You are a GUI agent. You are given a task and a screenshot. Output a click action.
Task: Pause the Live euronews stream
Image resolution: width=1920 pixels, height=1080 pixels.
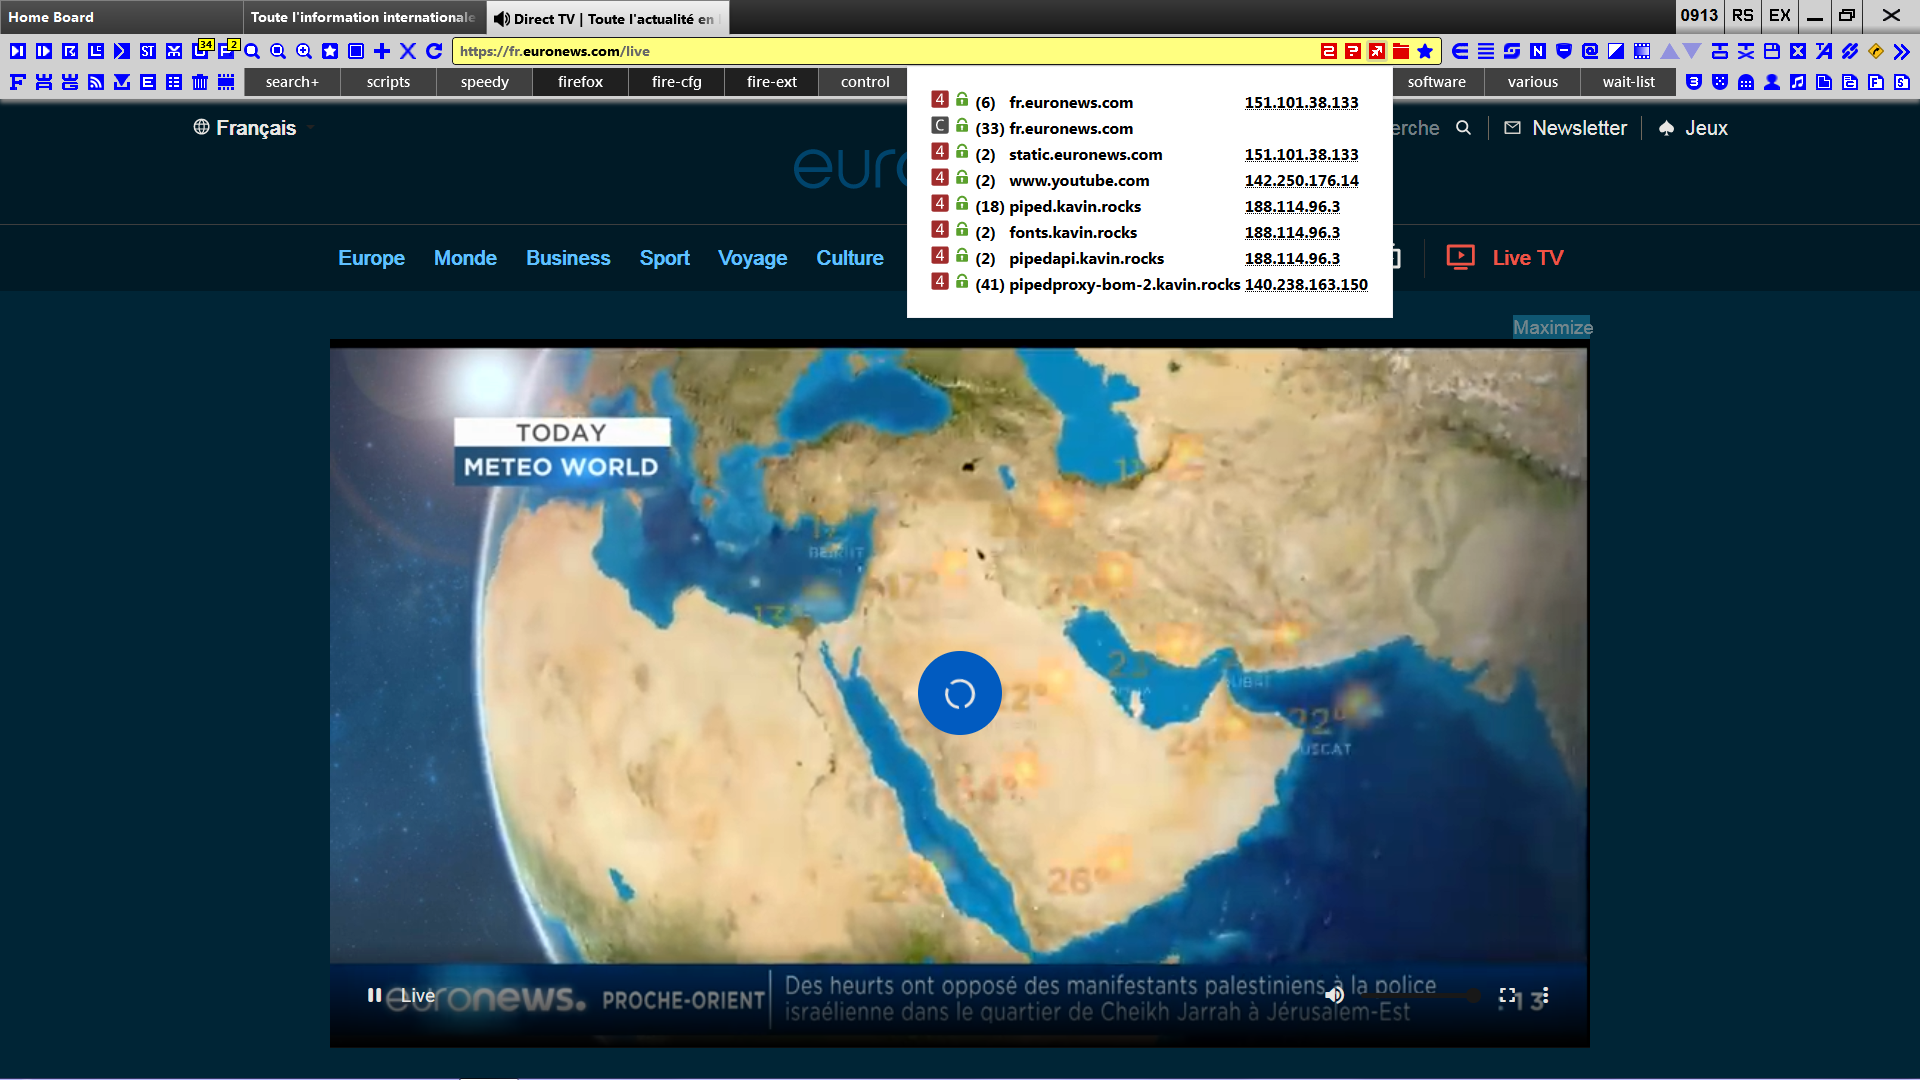coord(374,995)
